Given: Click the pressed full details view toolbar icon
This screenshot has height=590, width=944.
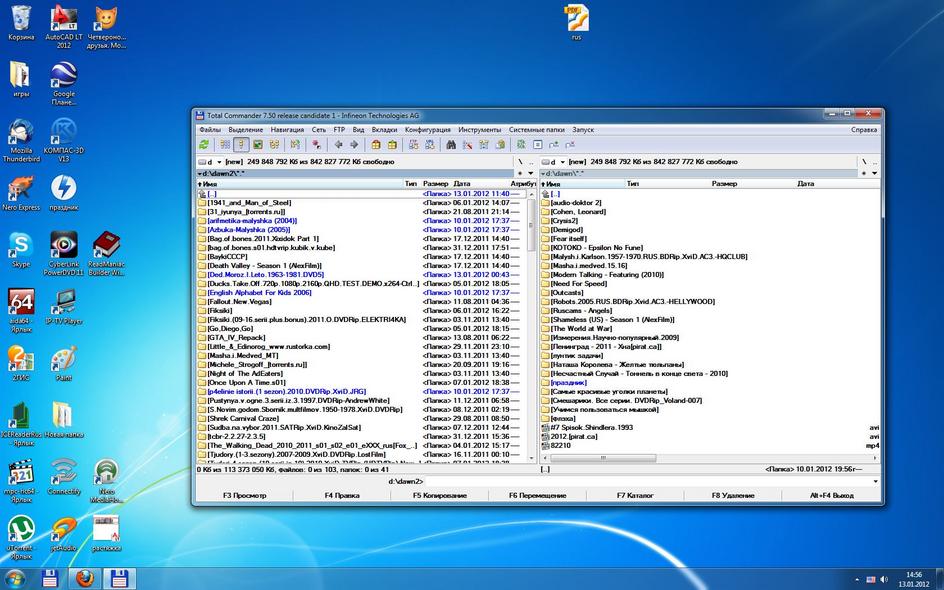Looking at the screenshot, I should click(241, 144).
